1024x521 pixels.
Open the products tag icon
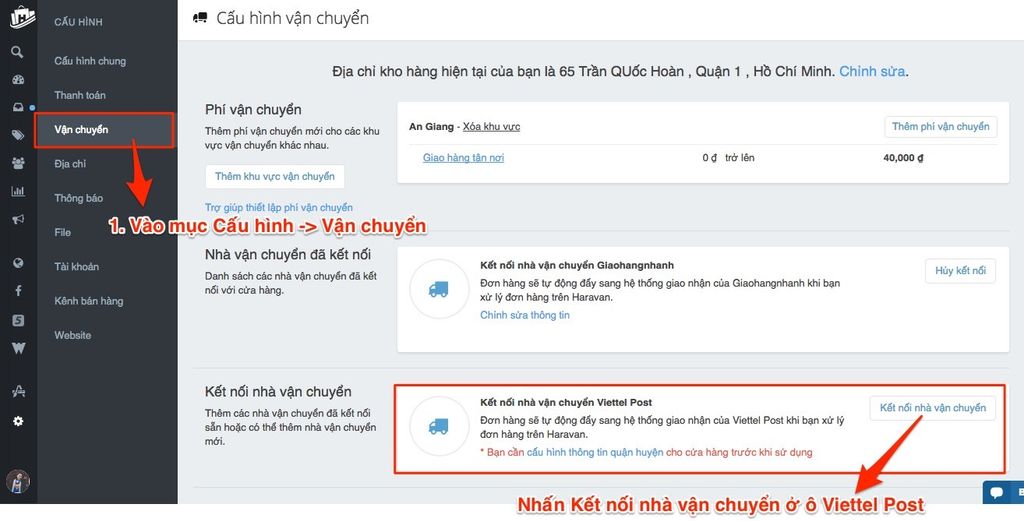pyautogui.click(x=18, y=135)
